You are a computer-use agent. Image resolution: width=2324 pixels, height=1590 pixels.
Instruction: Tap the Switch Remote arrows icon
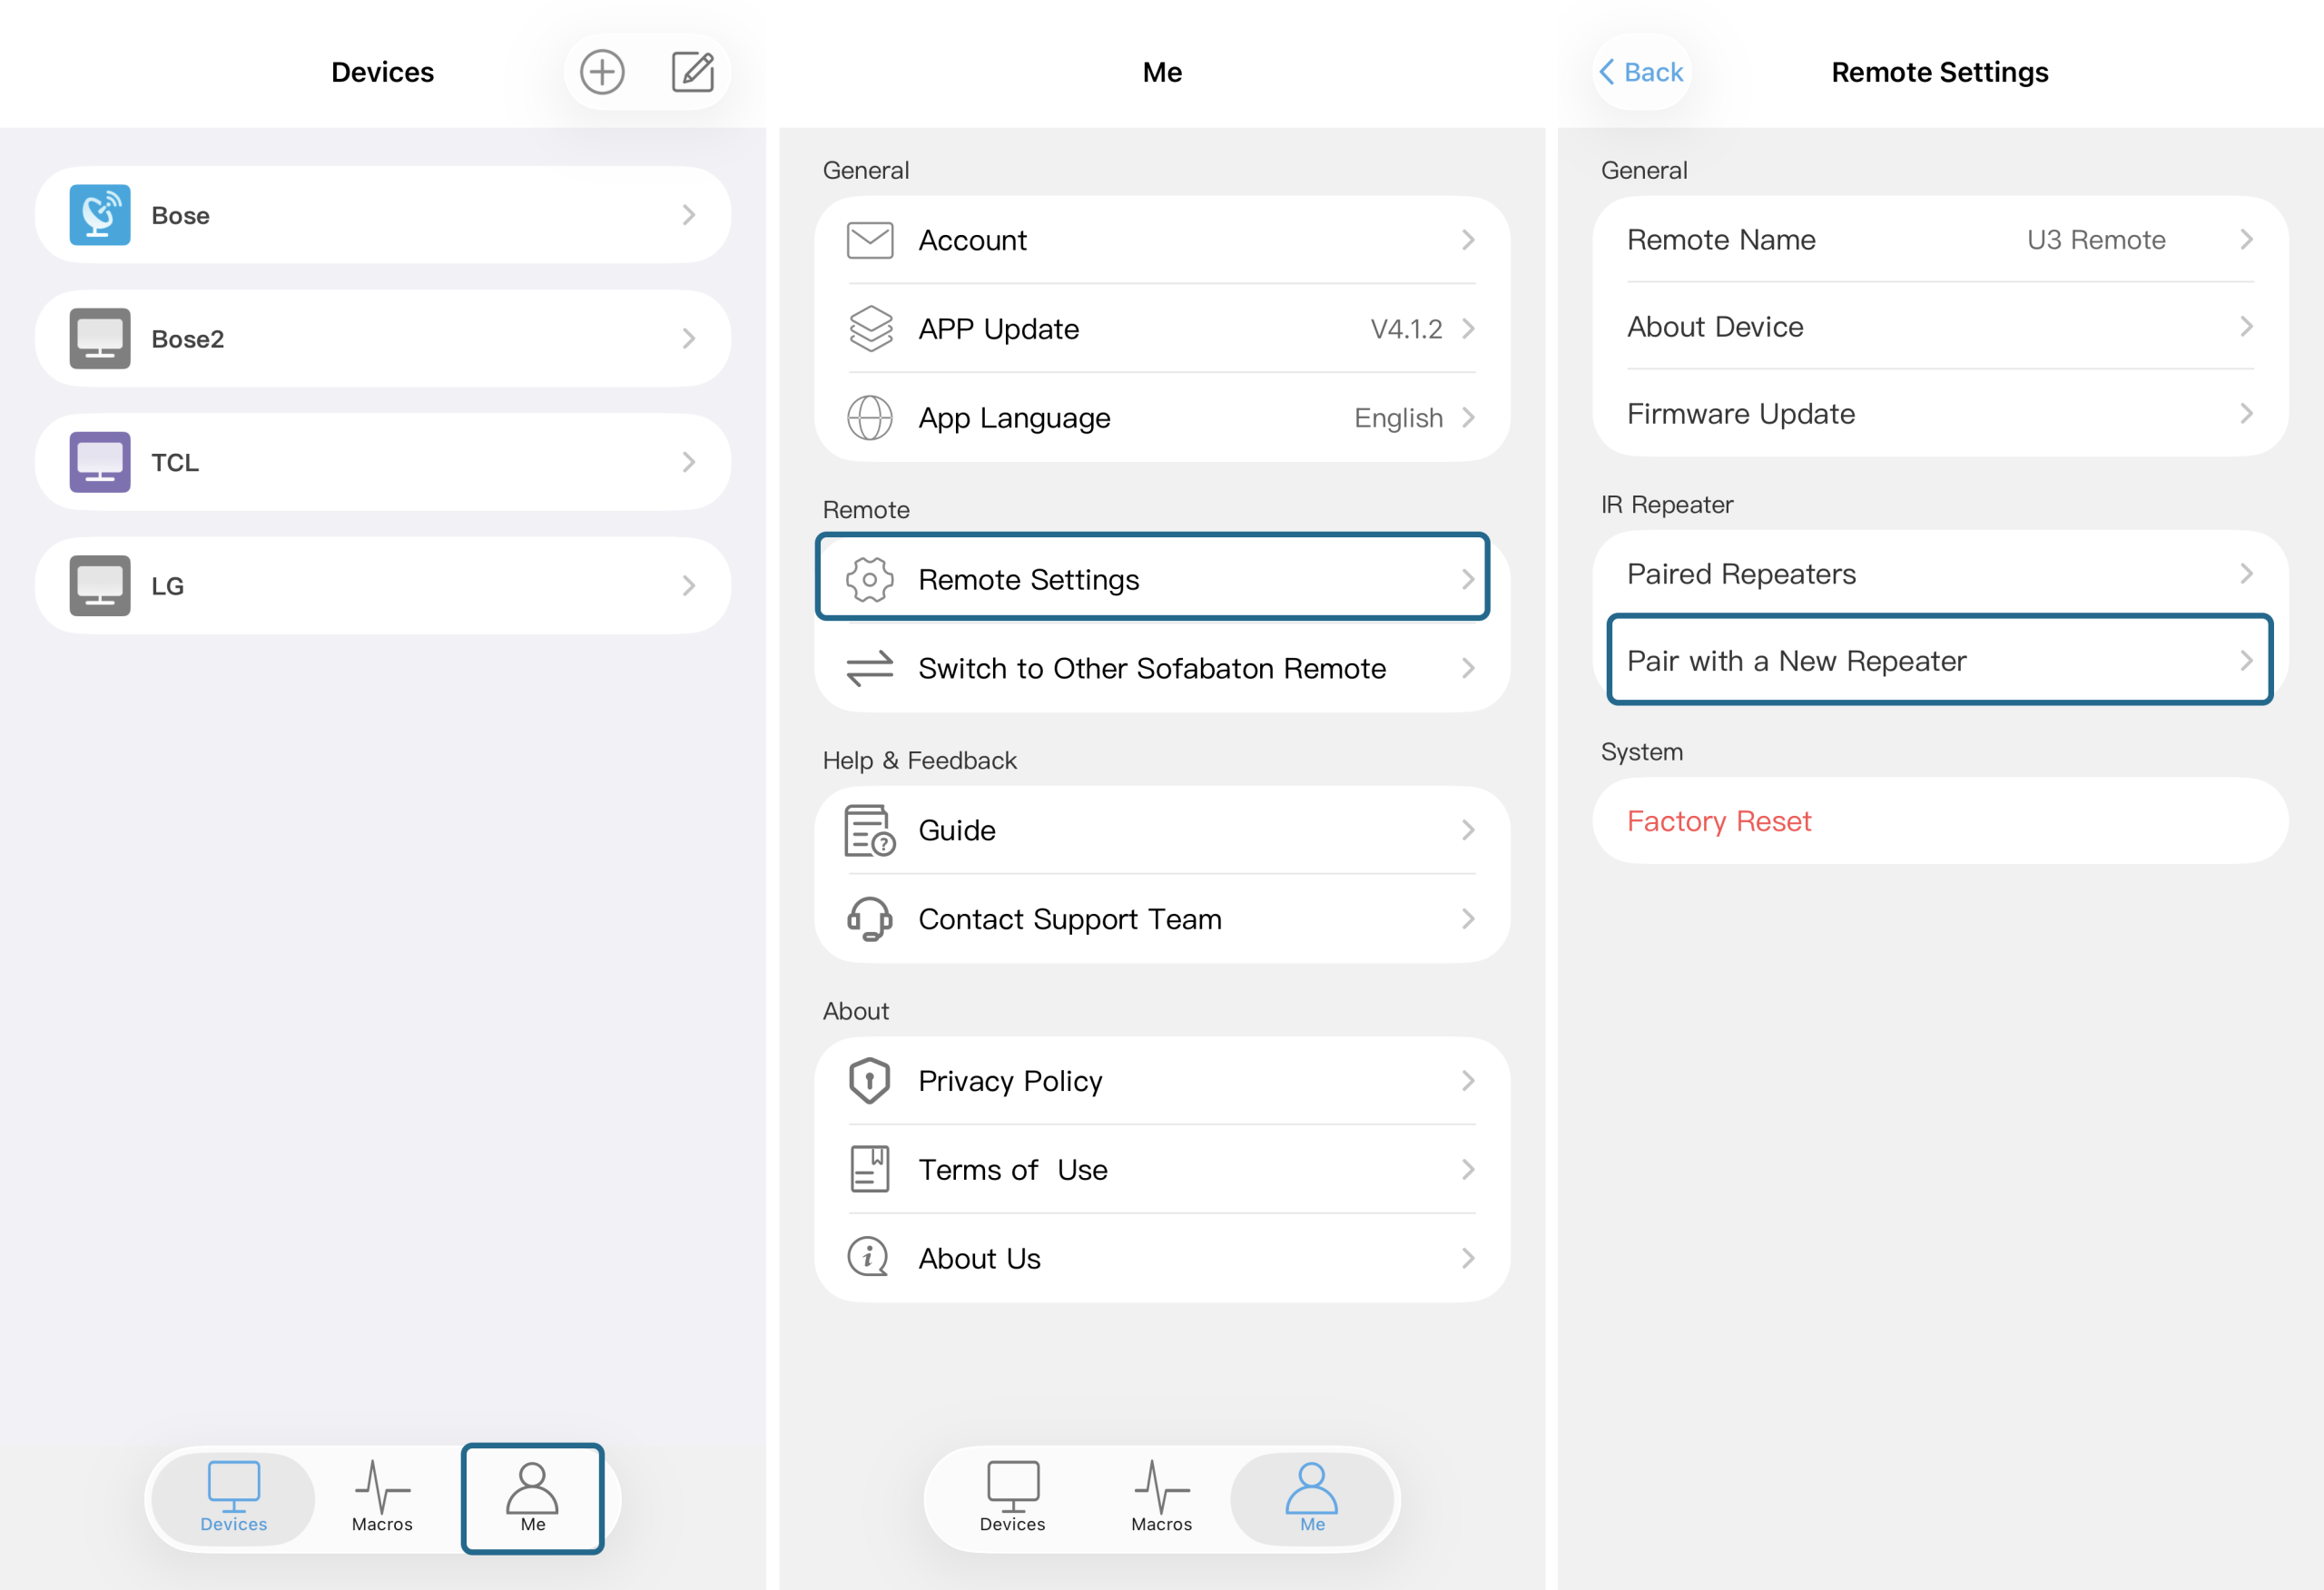click(x=870, y=669)
